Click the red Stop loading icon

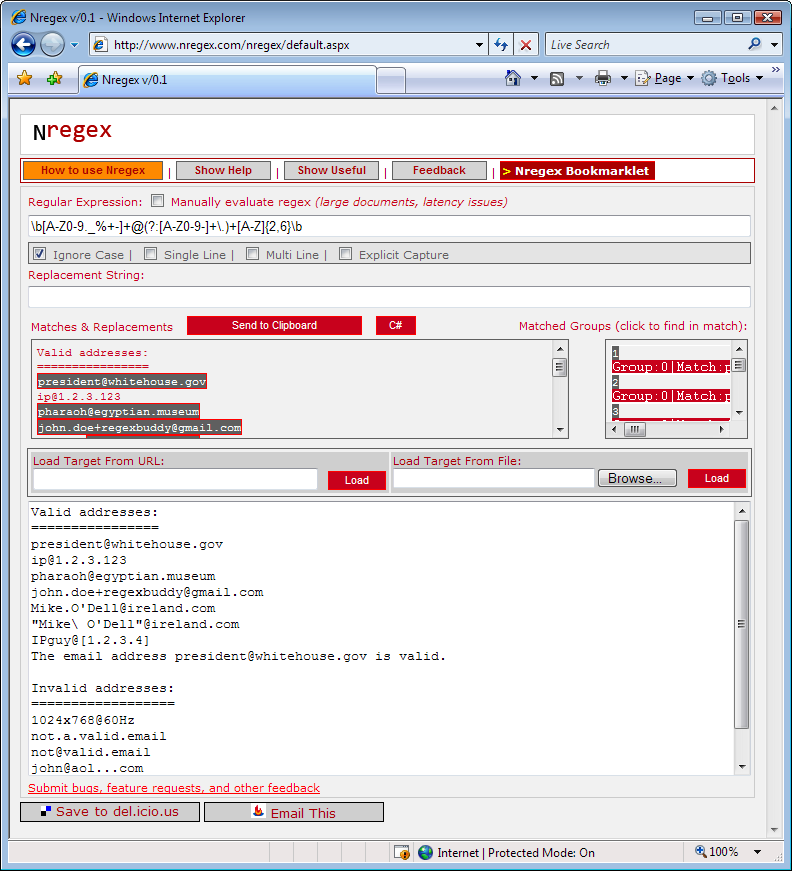[x=525, y=45]
